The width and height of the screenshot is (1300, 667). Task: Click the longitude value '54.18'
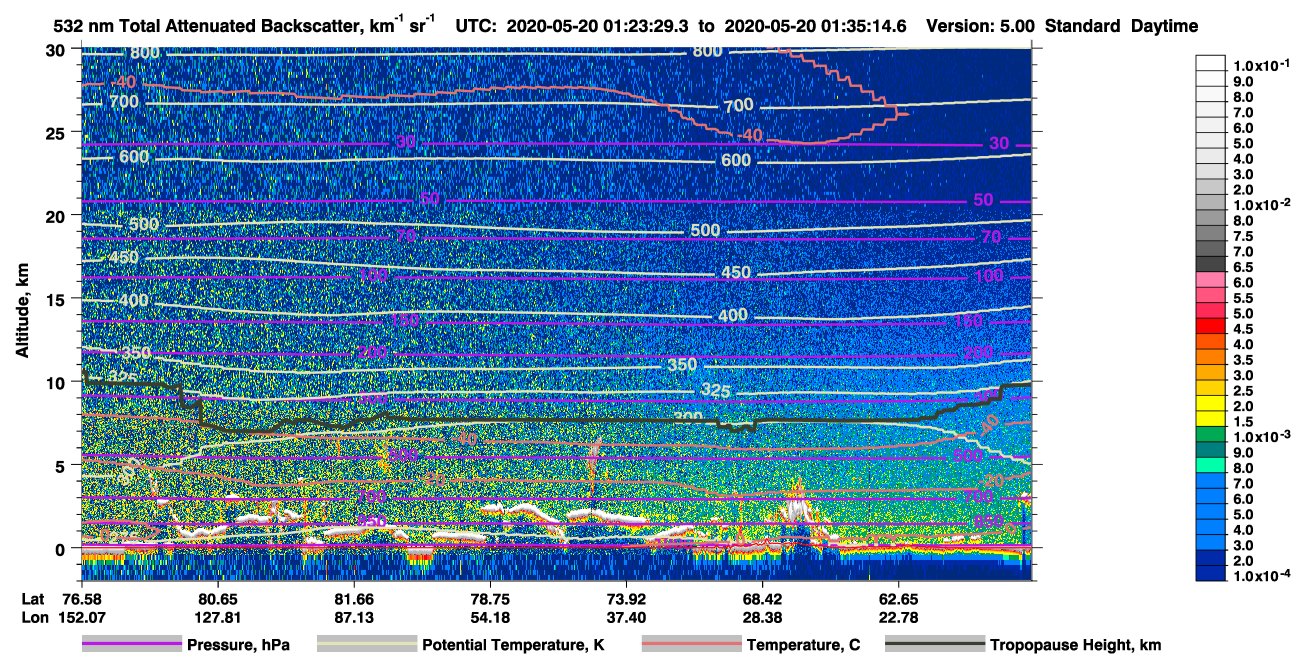click(489, 616)
